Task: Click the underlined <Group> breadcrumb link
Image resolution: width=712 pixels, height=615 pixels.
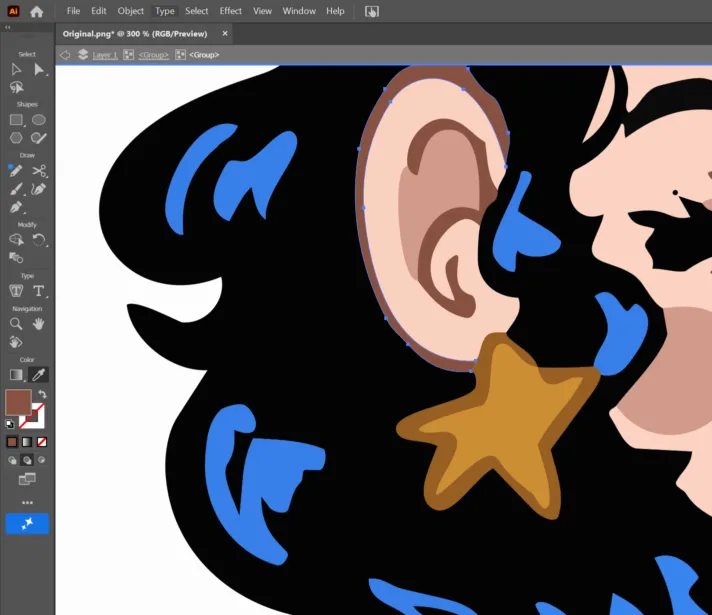Action: click(153, 55)
